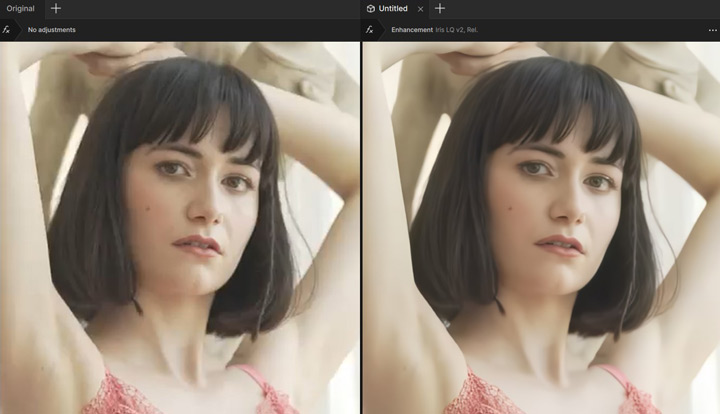Image resolution: width=720 pixels, height=414 pixels.
Task: Select the 'No adjustments' label
Action: coord(51,30)
